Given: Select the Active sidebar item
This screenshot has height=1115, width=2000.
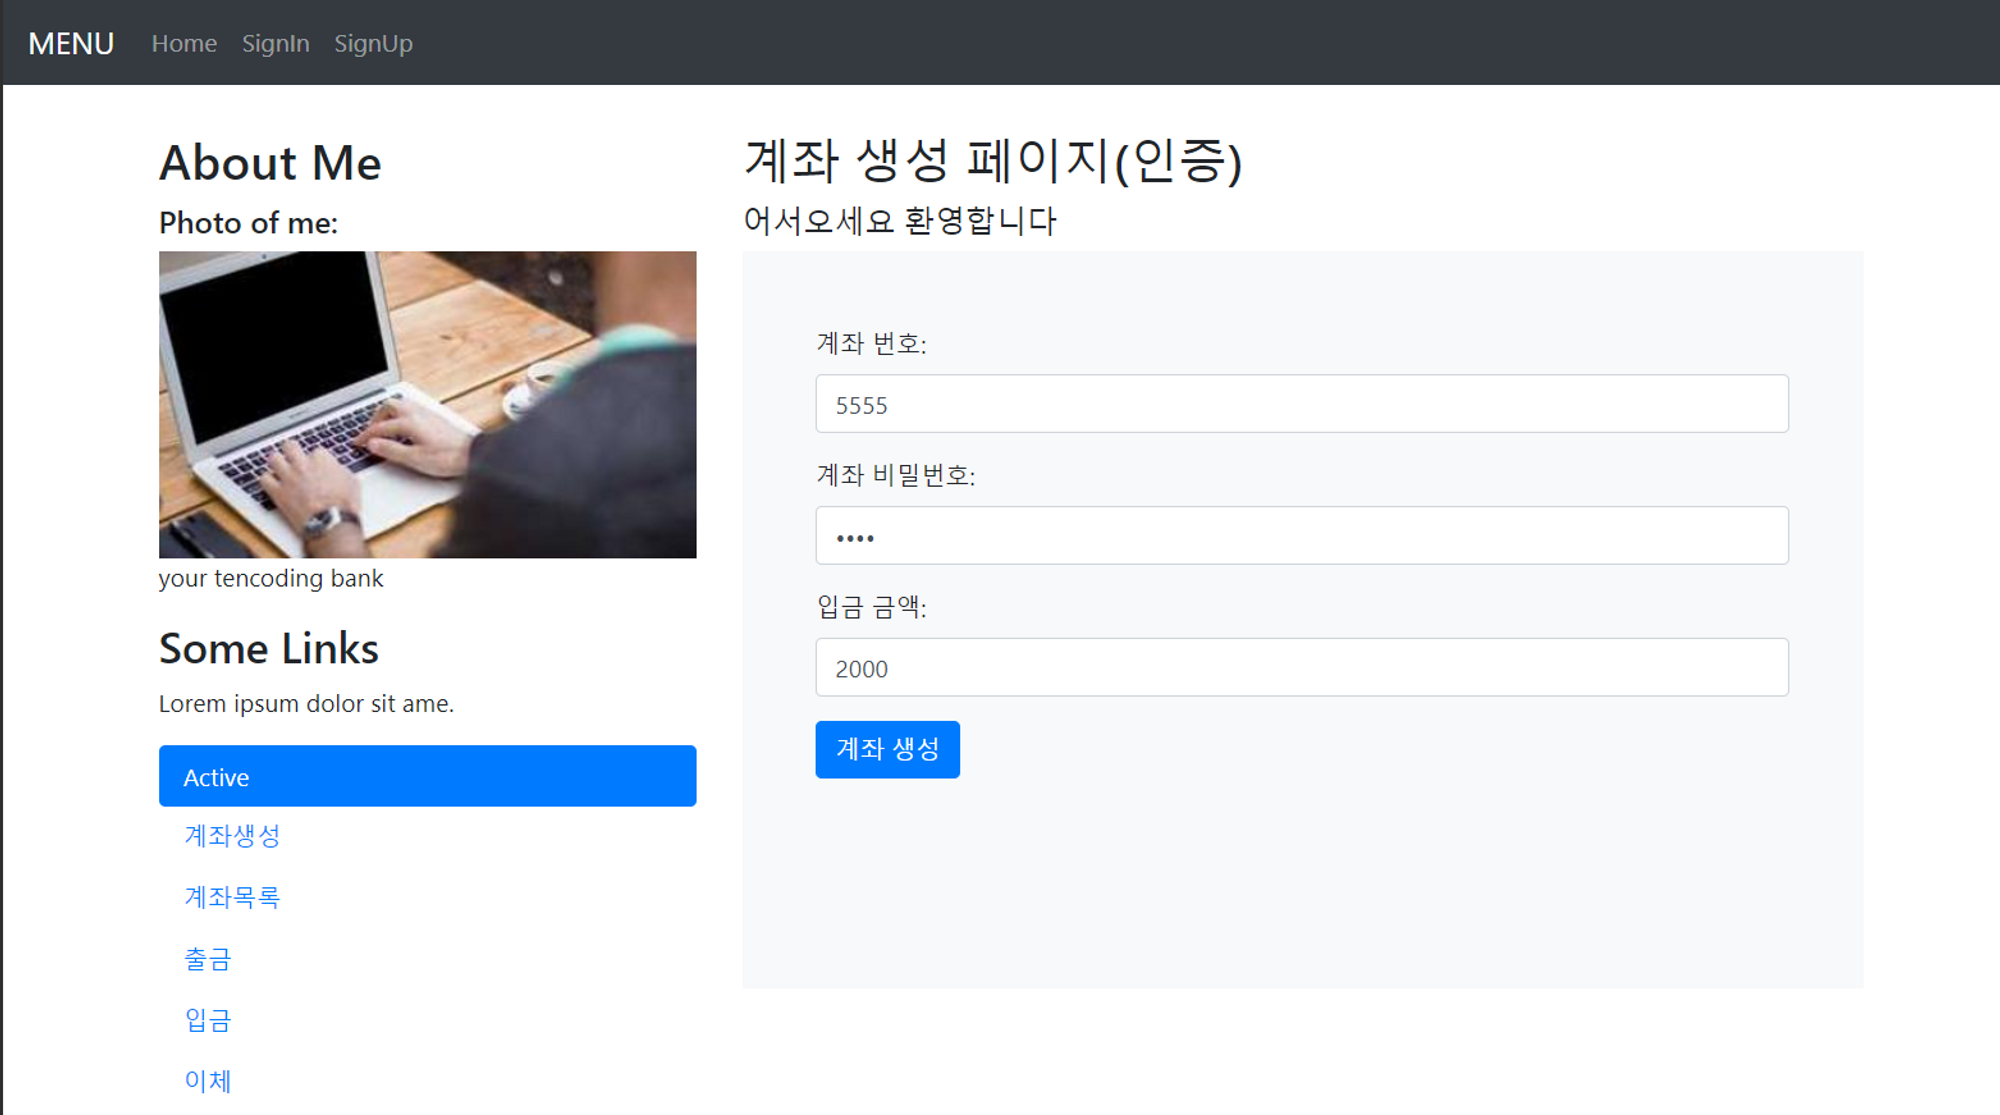Looking at the screenshot, I should [x=427, y=776].
